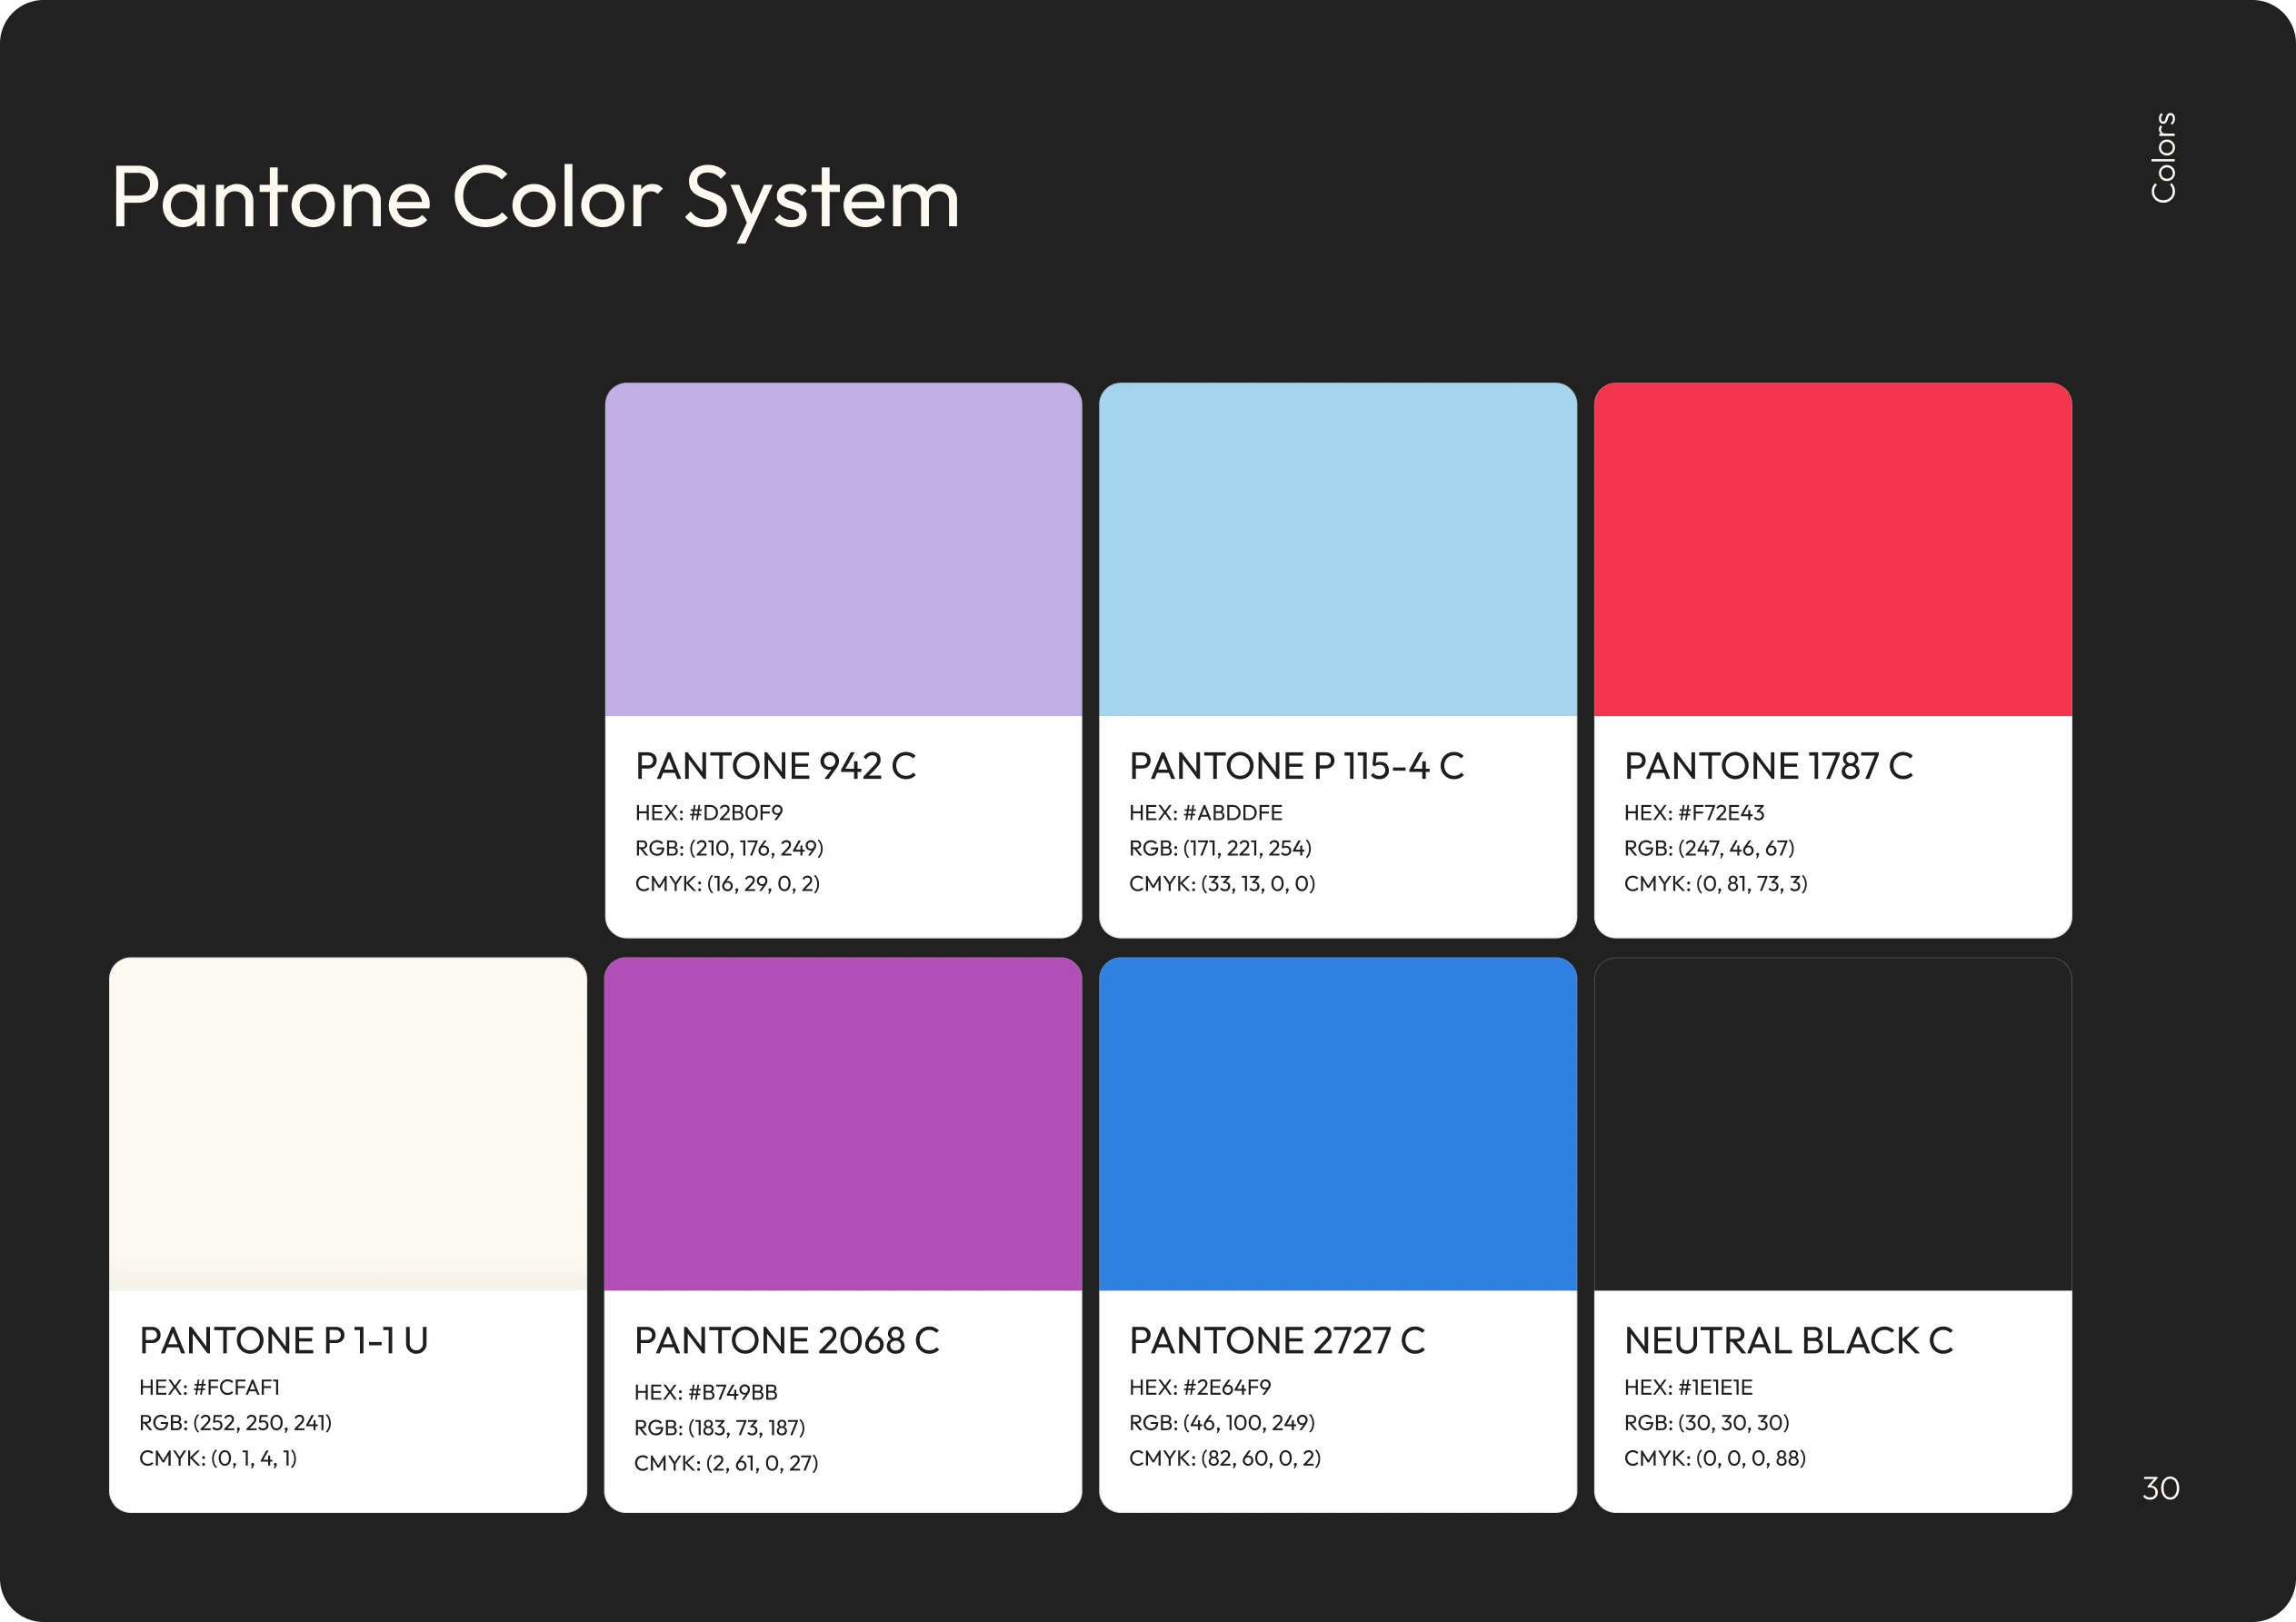This screenshot has height=1622, width=2296.
Task: Click the HEX value #F72E43 label
Action: [x=1695, y=812]
